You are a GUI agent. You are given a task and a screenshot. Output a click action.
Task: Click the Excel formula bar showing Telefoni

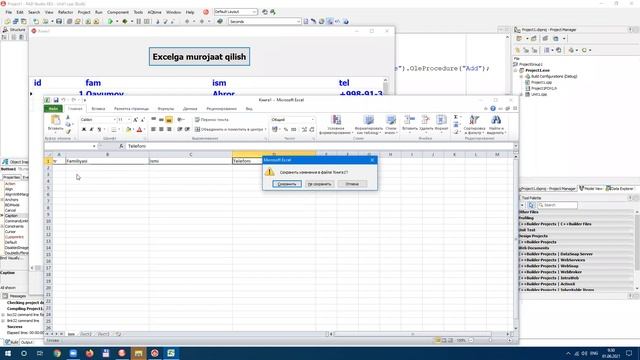coord(320,146)
